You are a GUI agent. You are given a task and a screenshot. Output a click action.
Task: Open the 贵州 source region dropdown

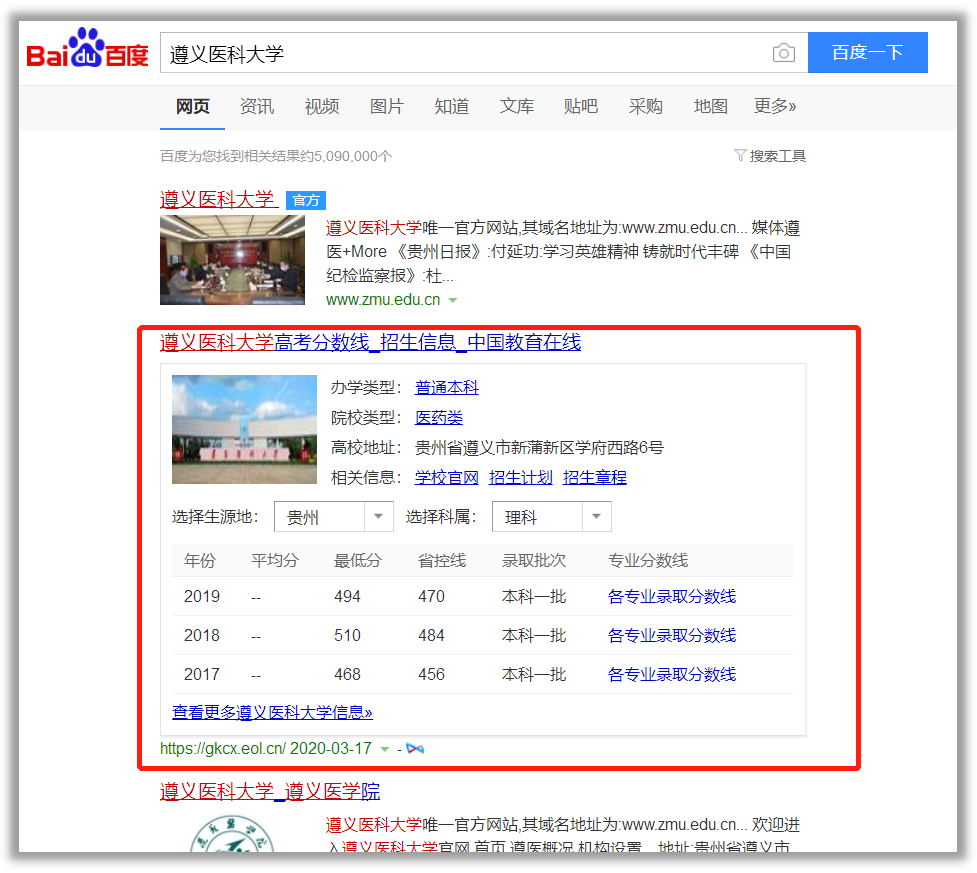click(x=333, y=517)
